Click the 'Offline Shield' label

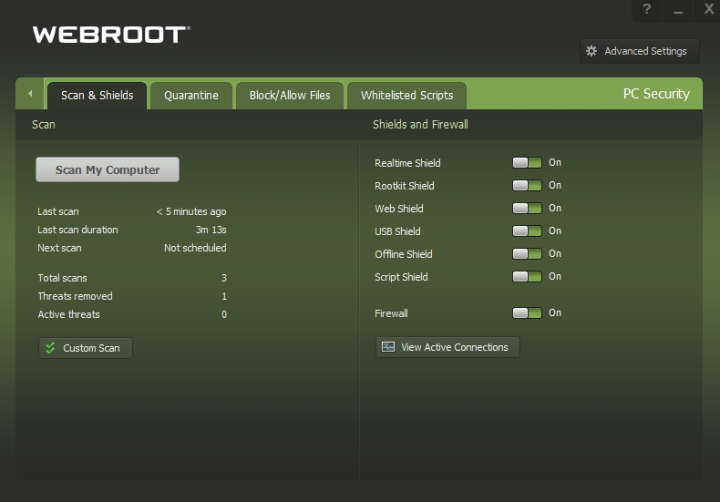point(404,254)
